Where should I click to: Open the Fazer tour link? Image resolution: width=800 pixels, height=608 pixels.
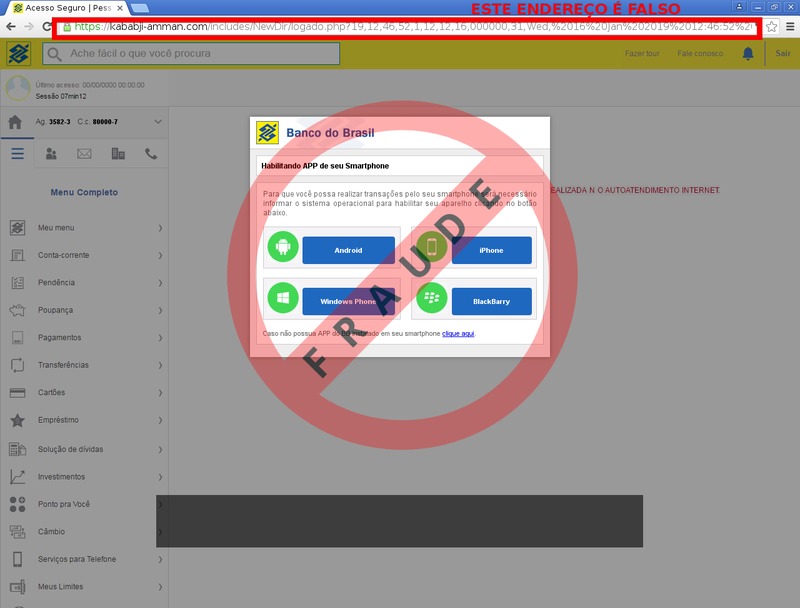[641, 54]
